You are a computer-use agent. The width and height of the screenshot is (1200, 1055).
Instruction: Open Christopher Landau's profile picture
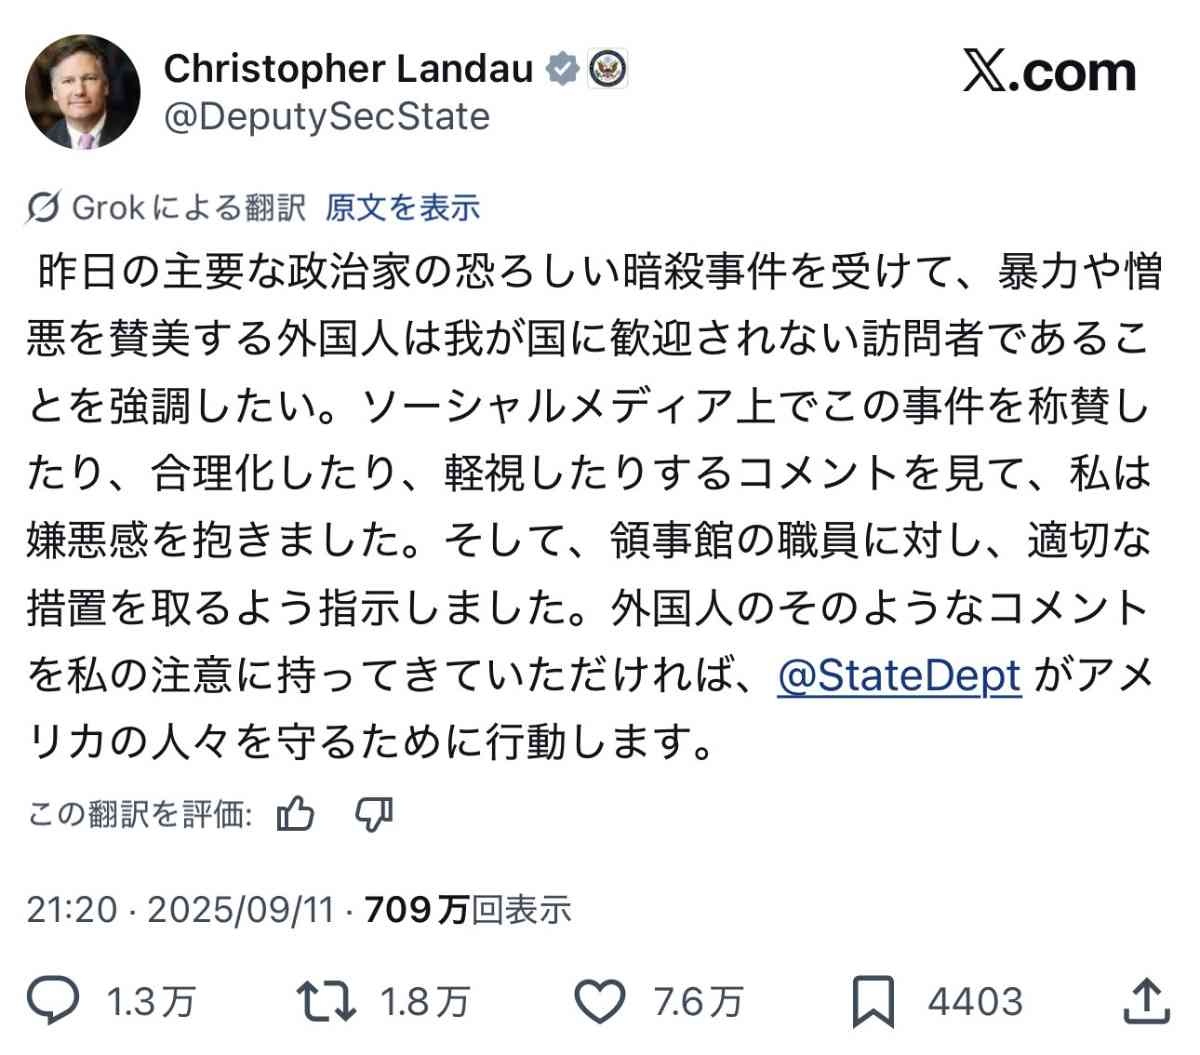(83, 93)
